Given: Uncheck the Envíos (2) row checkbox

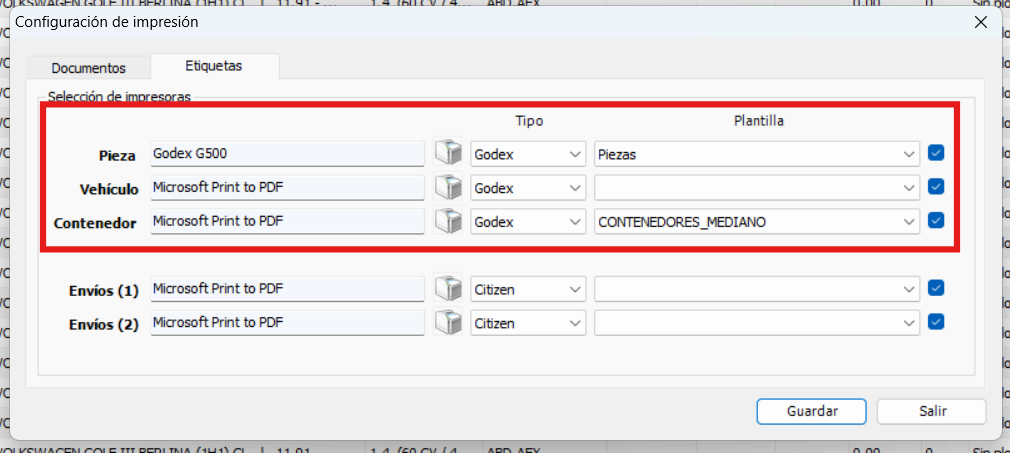Looking at the screenshot, I should pos(936,322).
